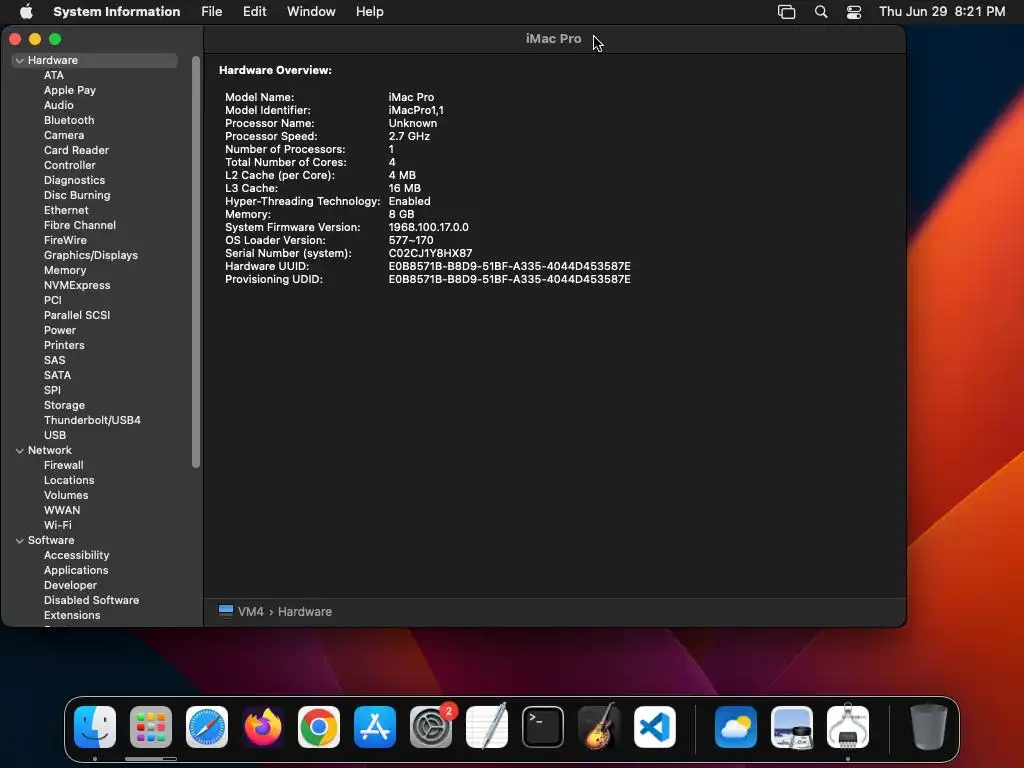This screenshot has height=768, width=1024.
Task: Open the Apple menu
Action: click(x=26, y=11)
